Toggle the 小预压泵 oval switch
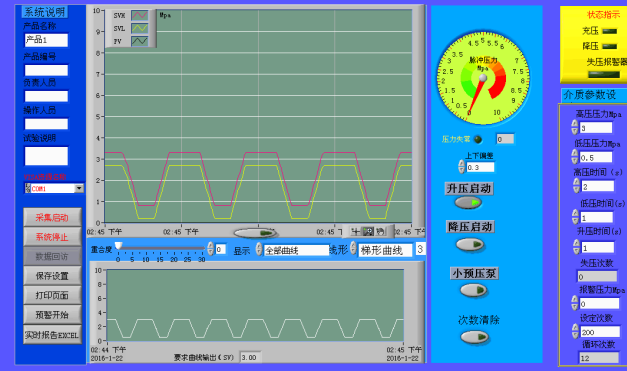The height and width of the screenshot is (371, 627). click(x=473, y=290)
